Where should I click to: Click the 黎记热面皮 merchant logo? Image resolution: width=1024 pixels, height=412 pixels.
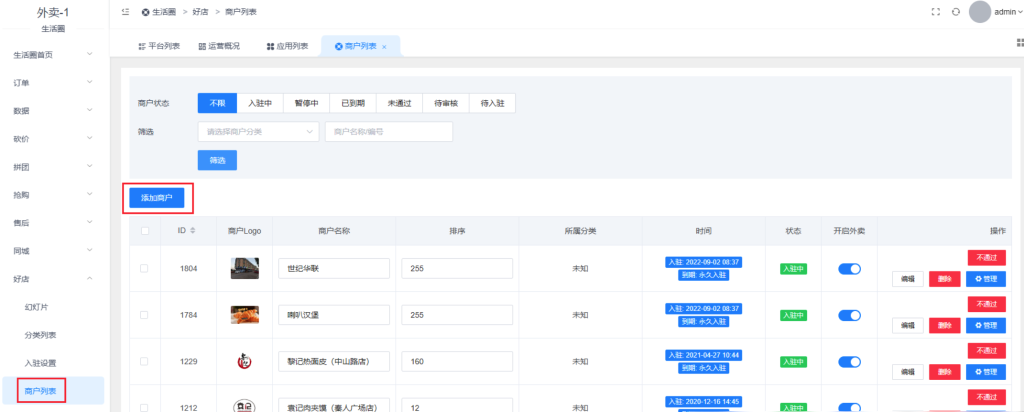click(244, 362)
